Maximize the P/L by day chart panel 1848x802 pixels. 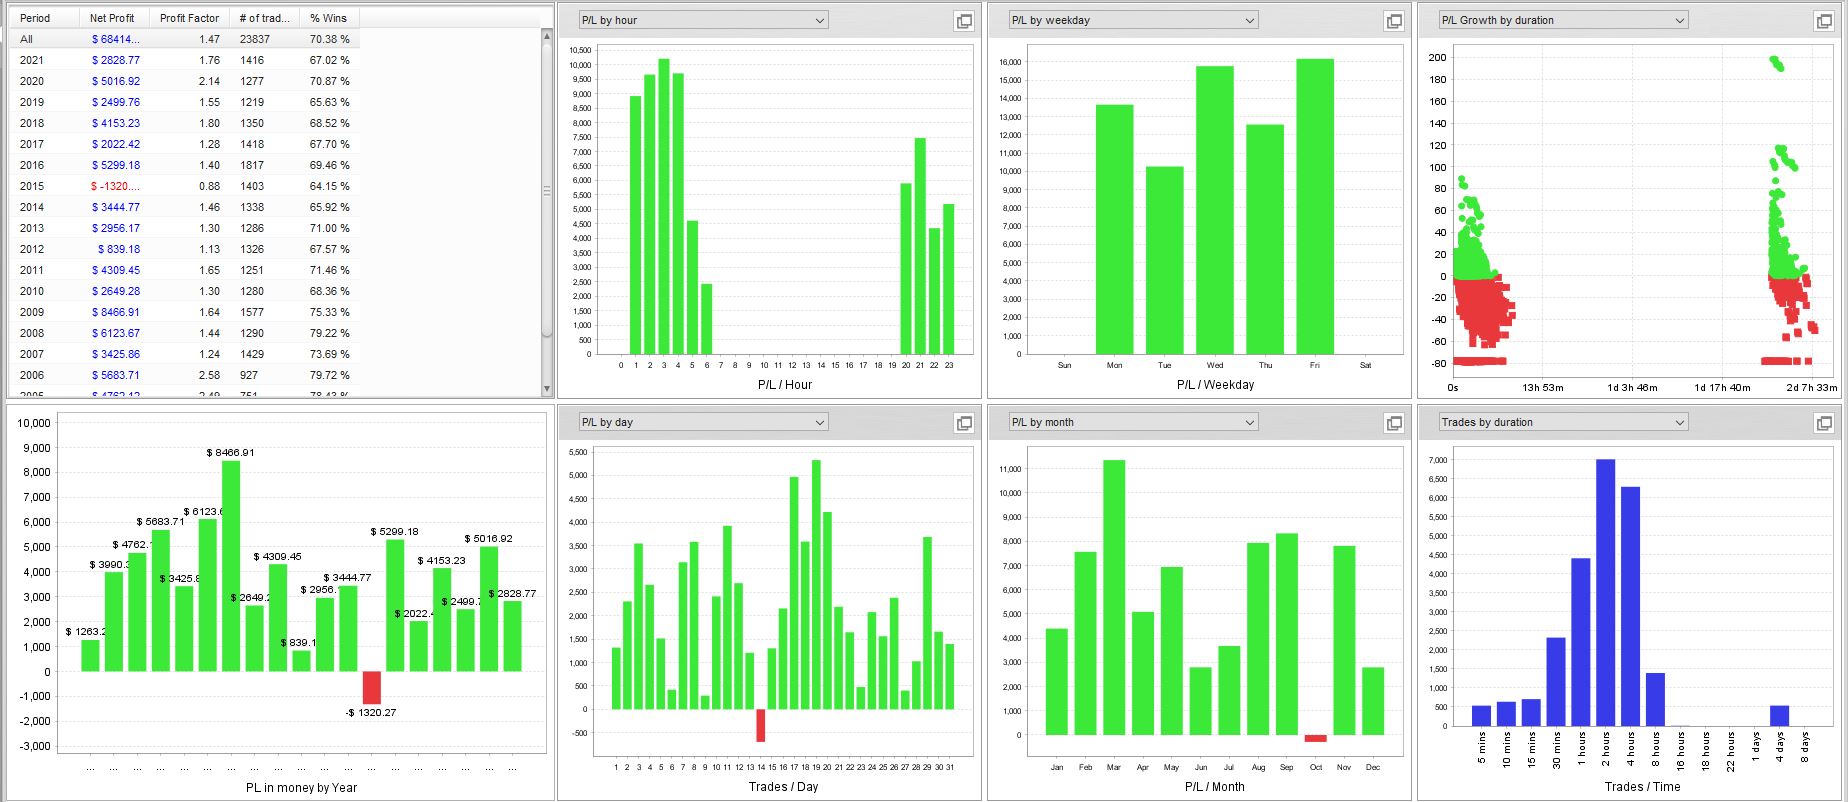[964, 423]
